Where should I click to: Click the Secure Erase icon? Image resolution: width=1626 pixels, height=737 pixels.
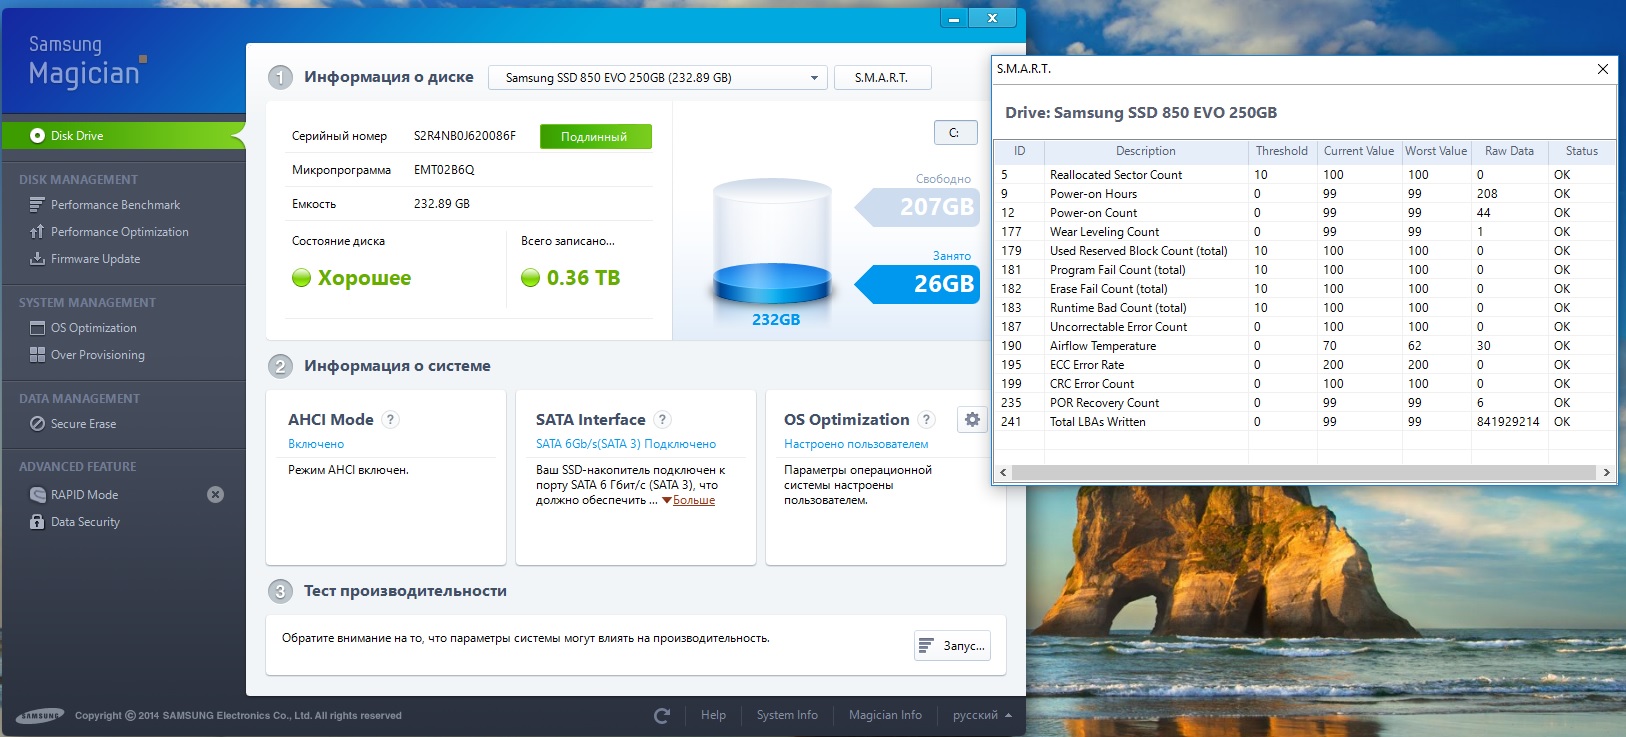(37, 424)
